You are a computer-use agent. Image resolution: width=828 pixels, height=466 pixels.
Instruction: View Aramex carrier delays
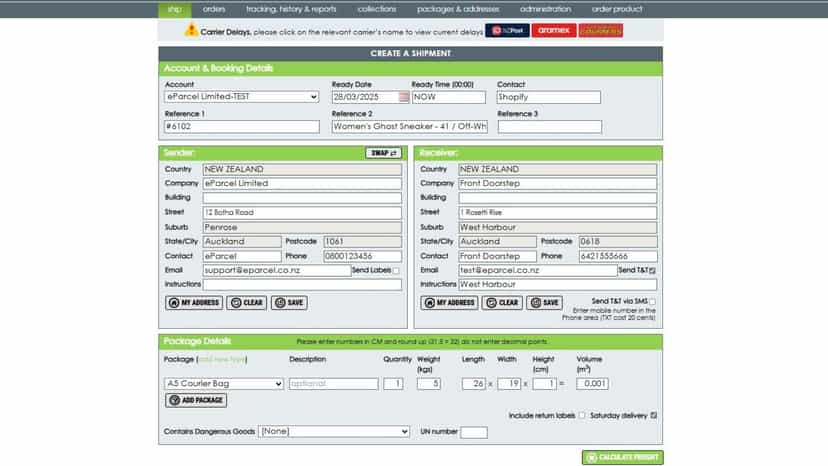[554, 31]
